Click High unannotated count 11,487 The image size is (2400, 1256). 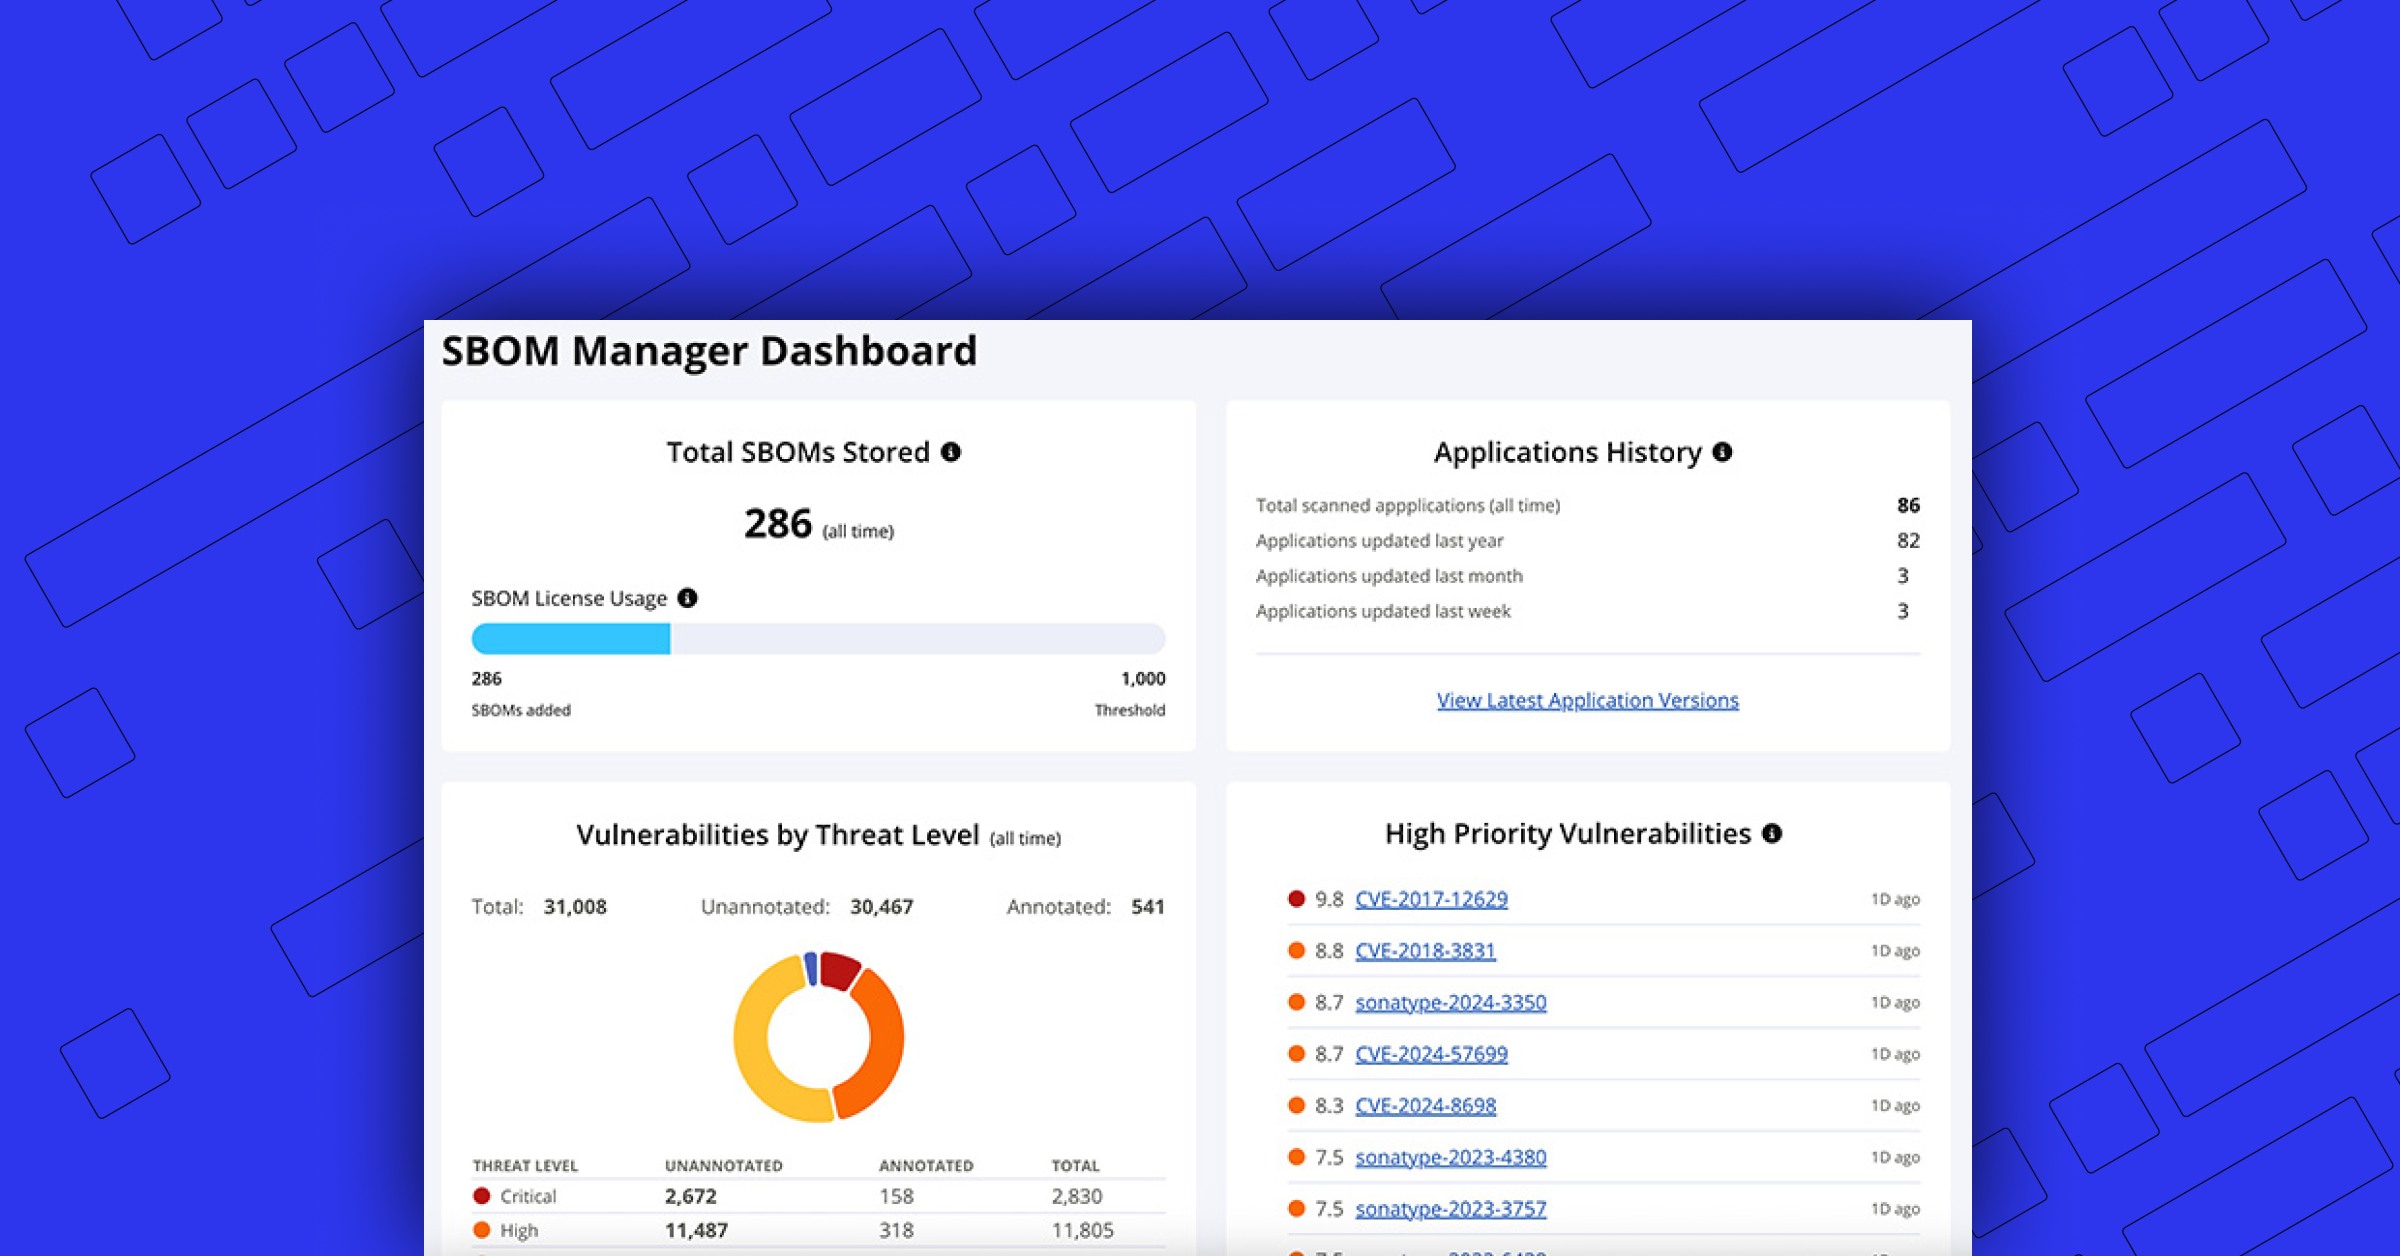click(x=696, y=1230)
